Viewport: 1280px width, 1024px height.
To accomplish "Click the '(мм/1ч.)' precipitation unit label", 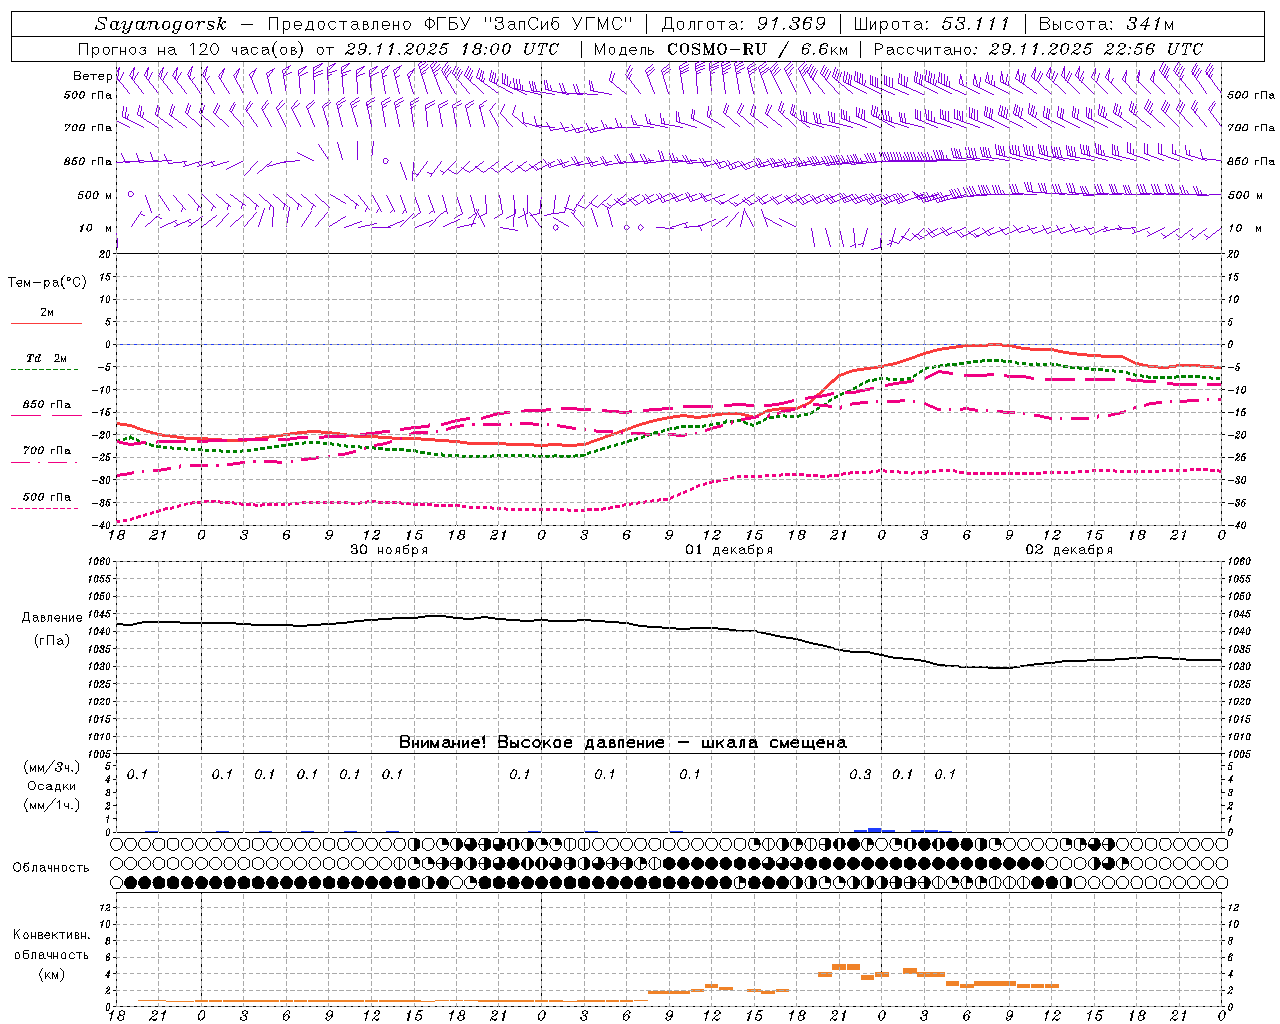I will [x=51, y=804].
